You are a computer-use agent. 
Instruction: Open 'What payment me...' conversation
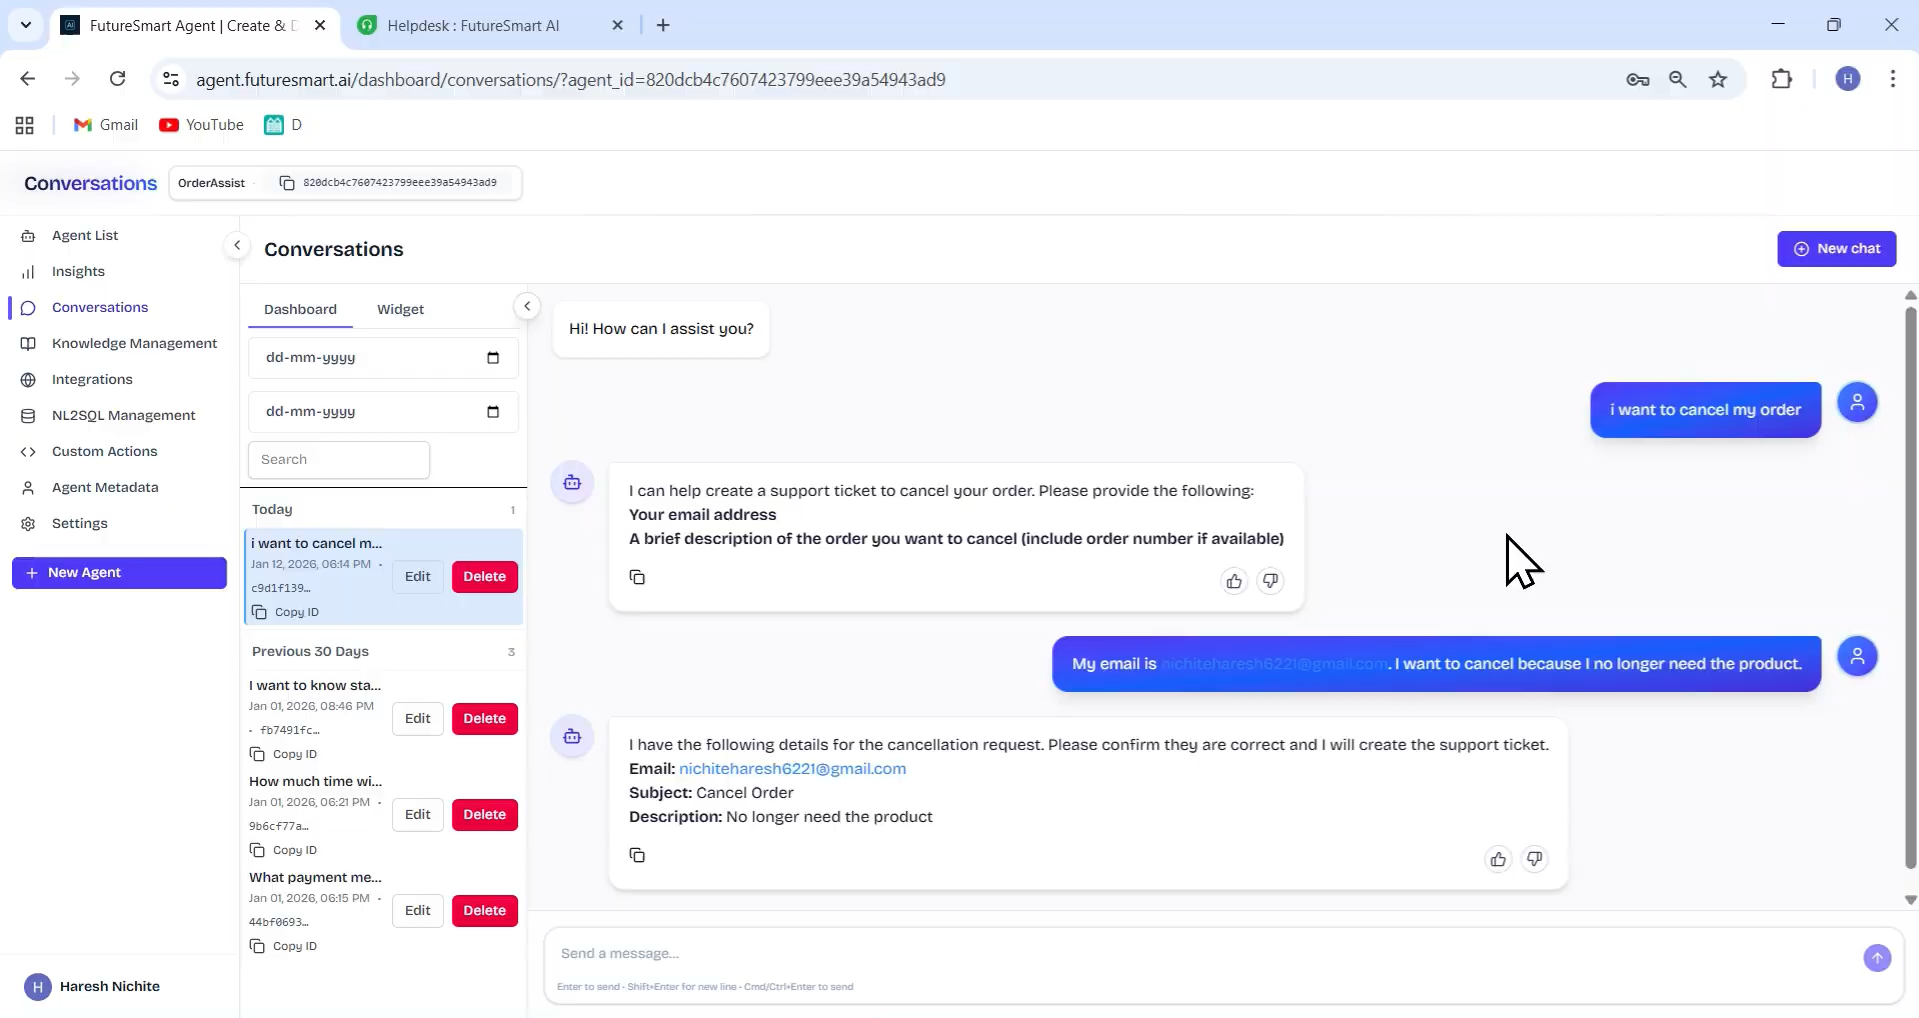[x=315, y=877]
